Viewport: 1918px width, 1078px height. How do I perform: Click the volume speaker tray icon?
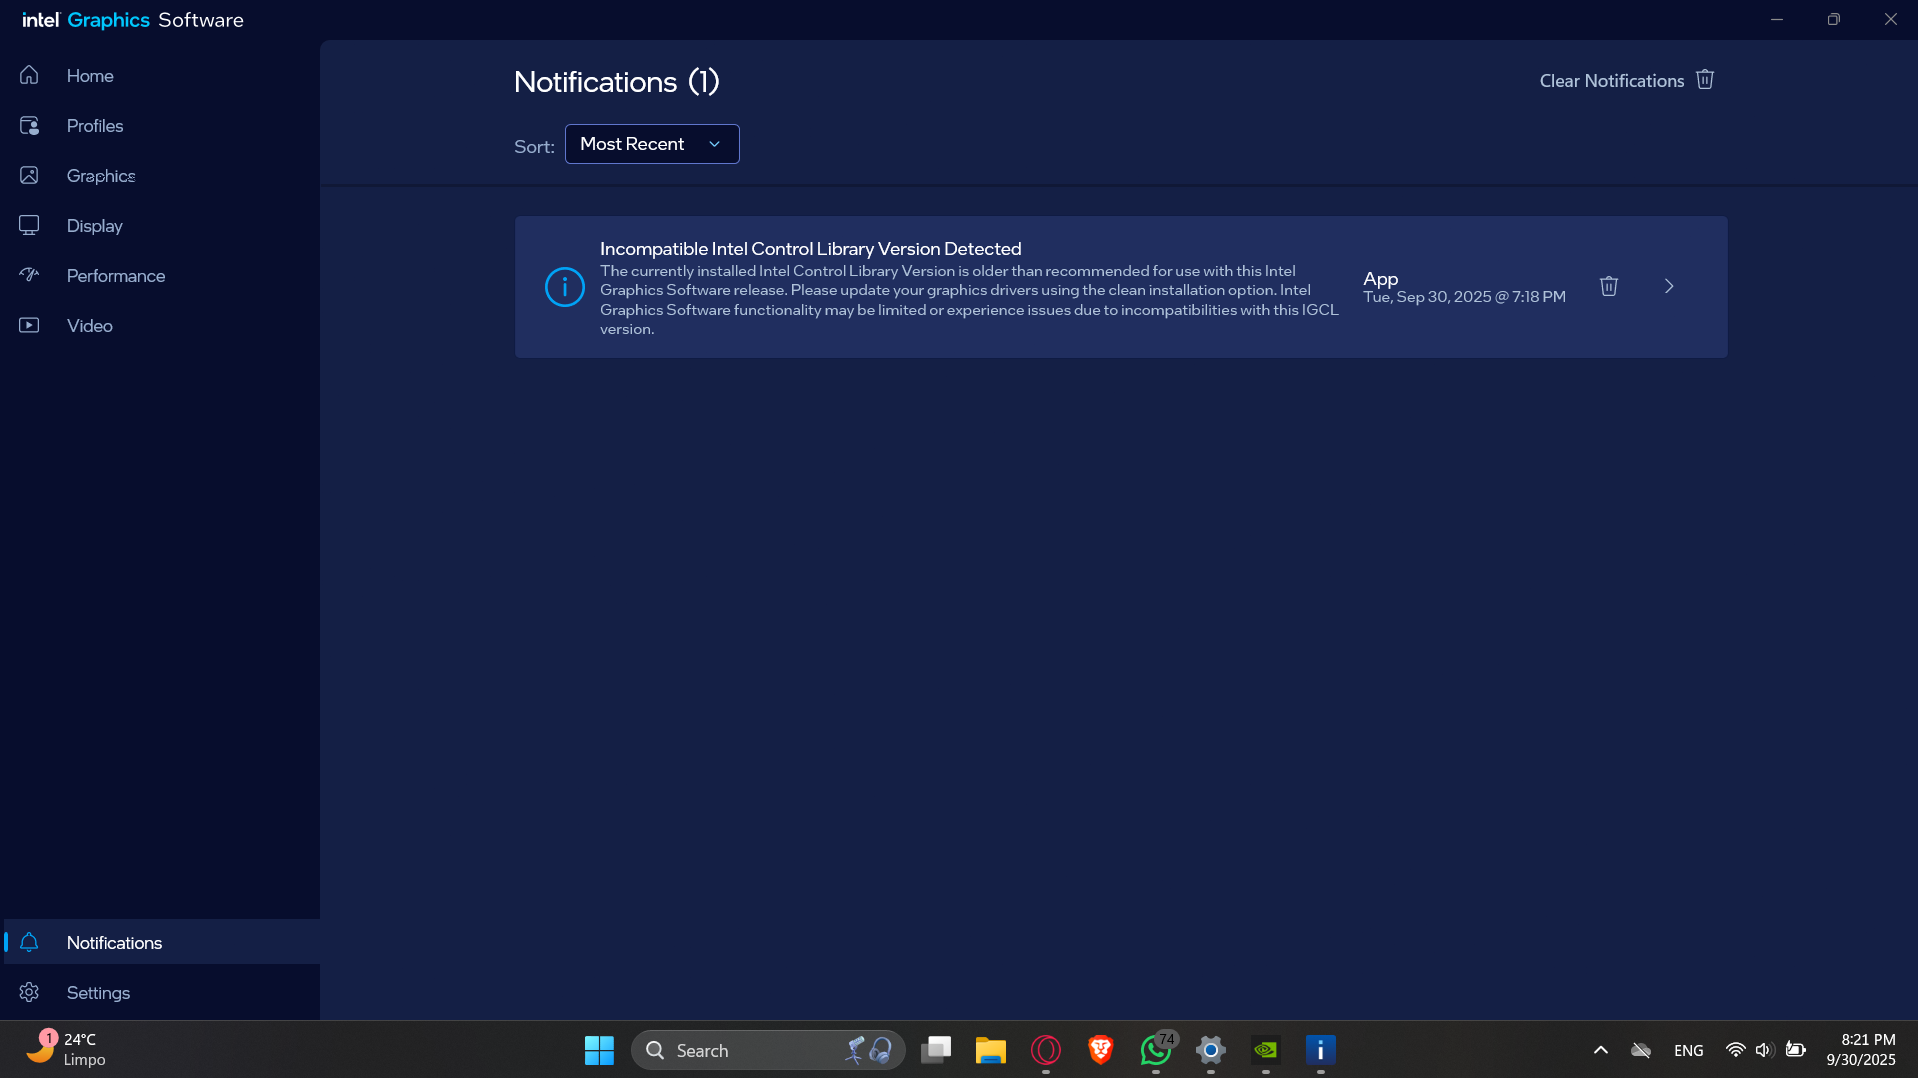[x=1764, y=1050]
